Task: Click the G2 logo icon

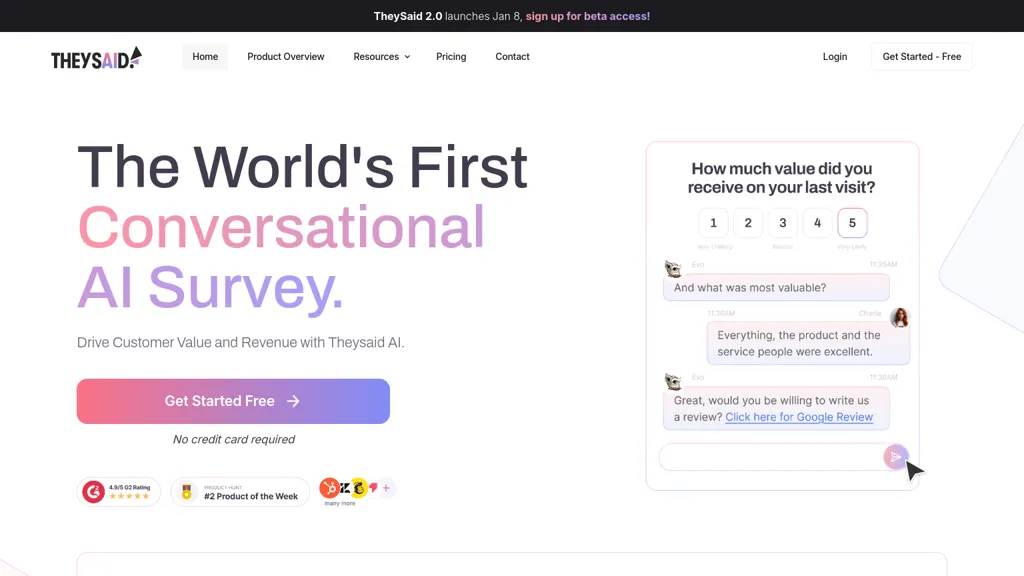Action: pos(93,491)
